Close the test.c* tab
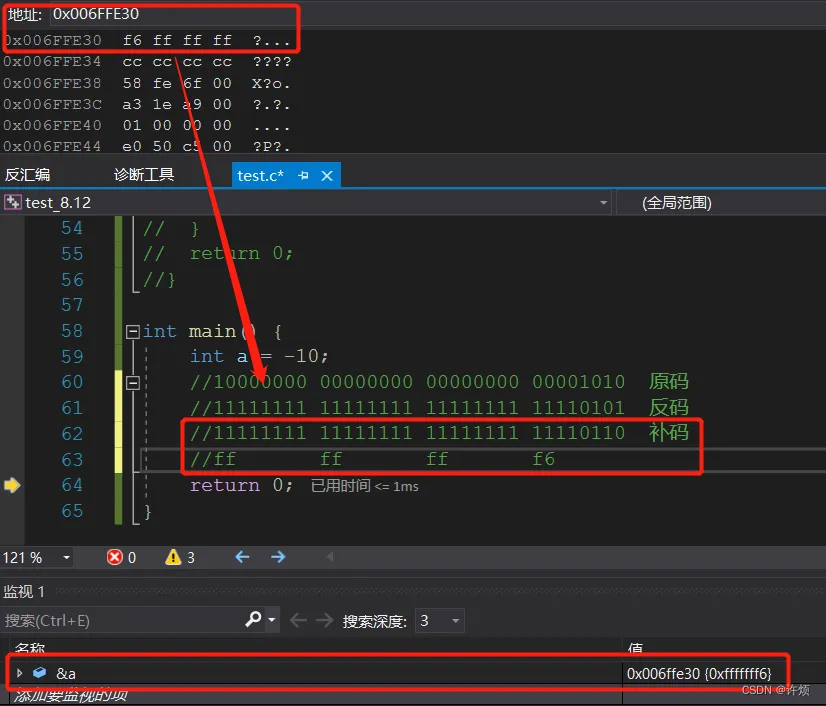This screenshot has height=706, width=826. [x=327, y=175]
